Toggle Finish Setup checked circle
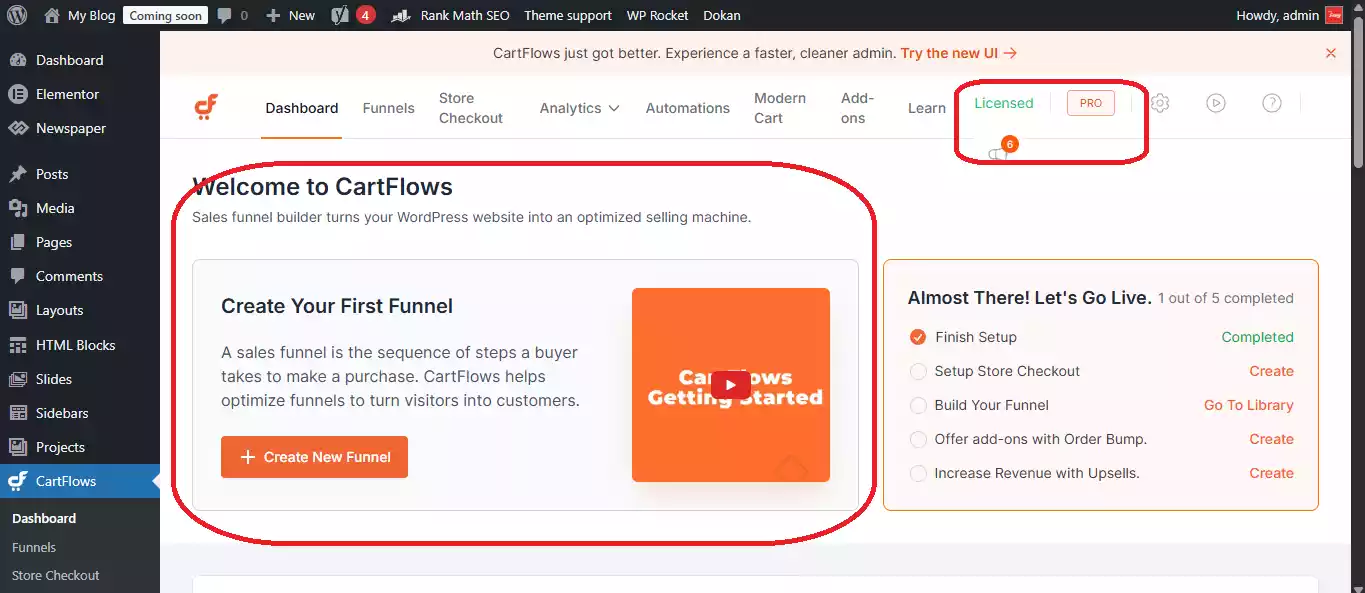The width and height of the screenshot is (1365, 593). click(918, 337)
